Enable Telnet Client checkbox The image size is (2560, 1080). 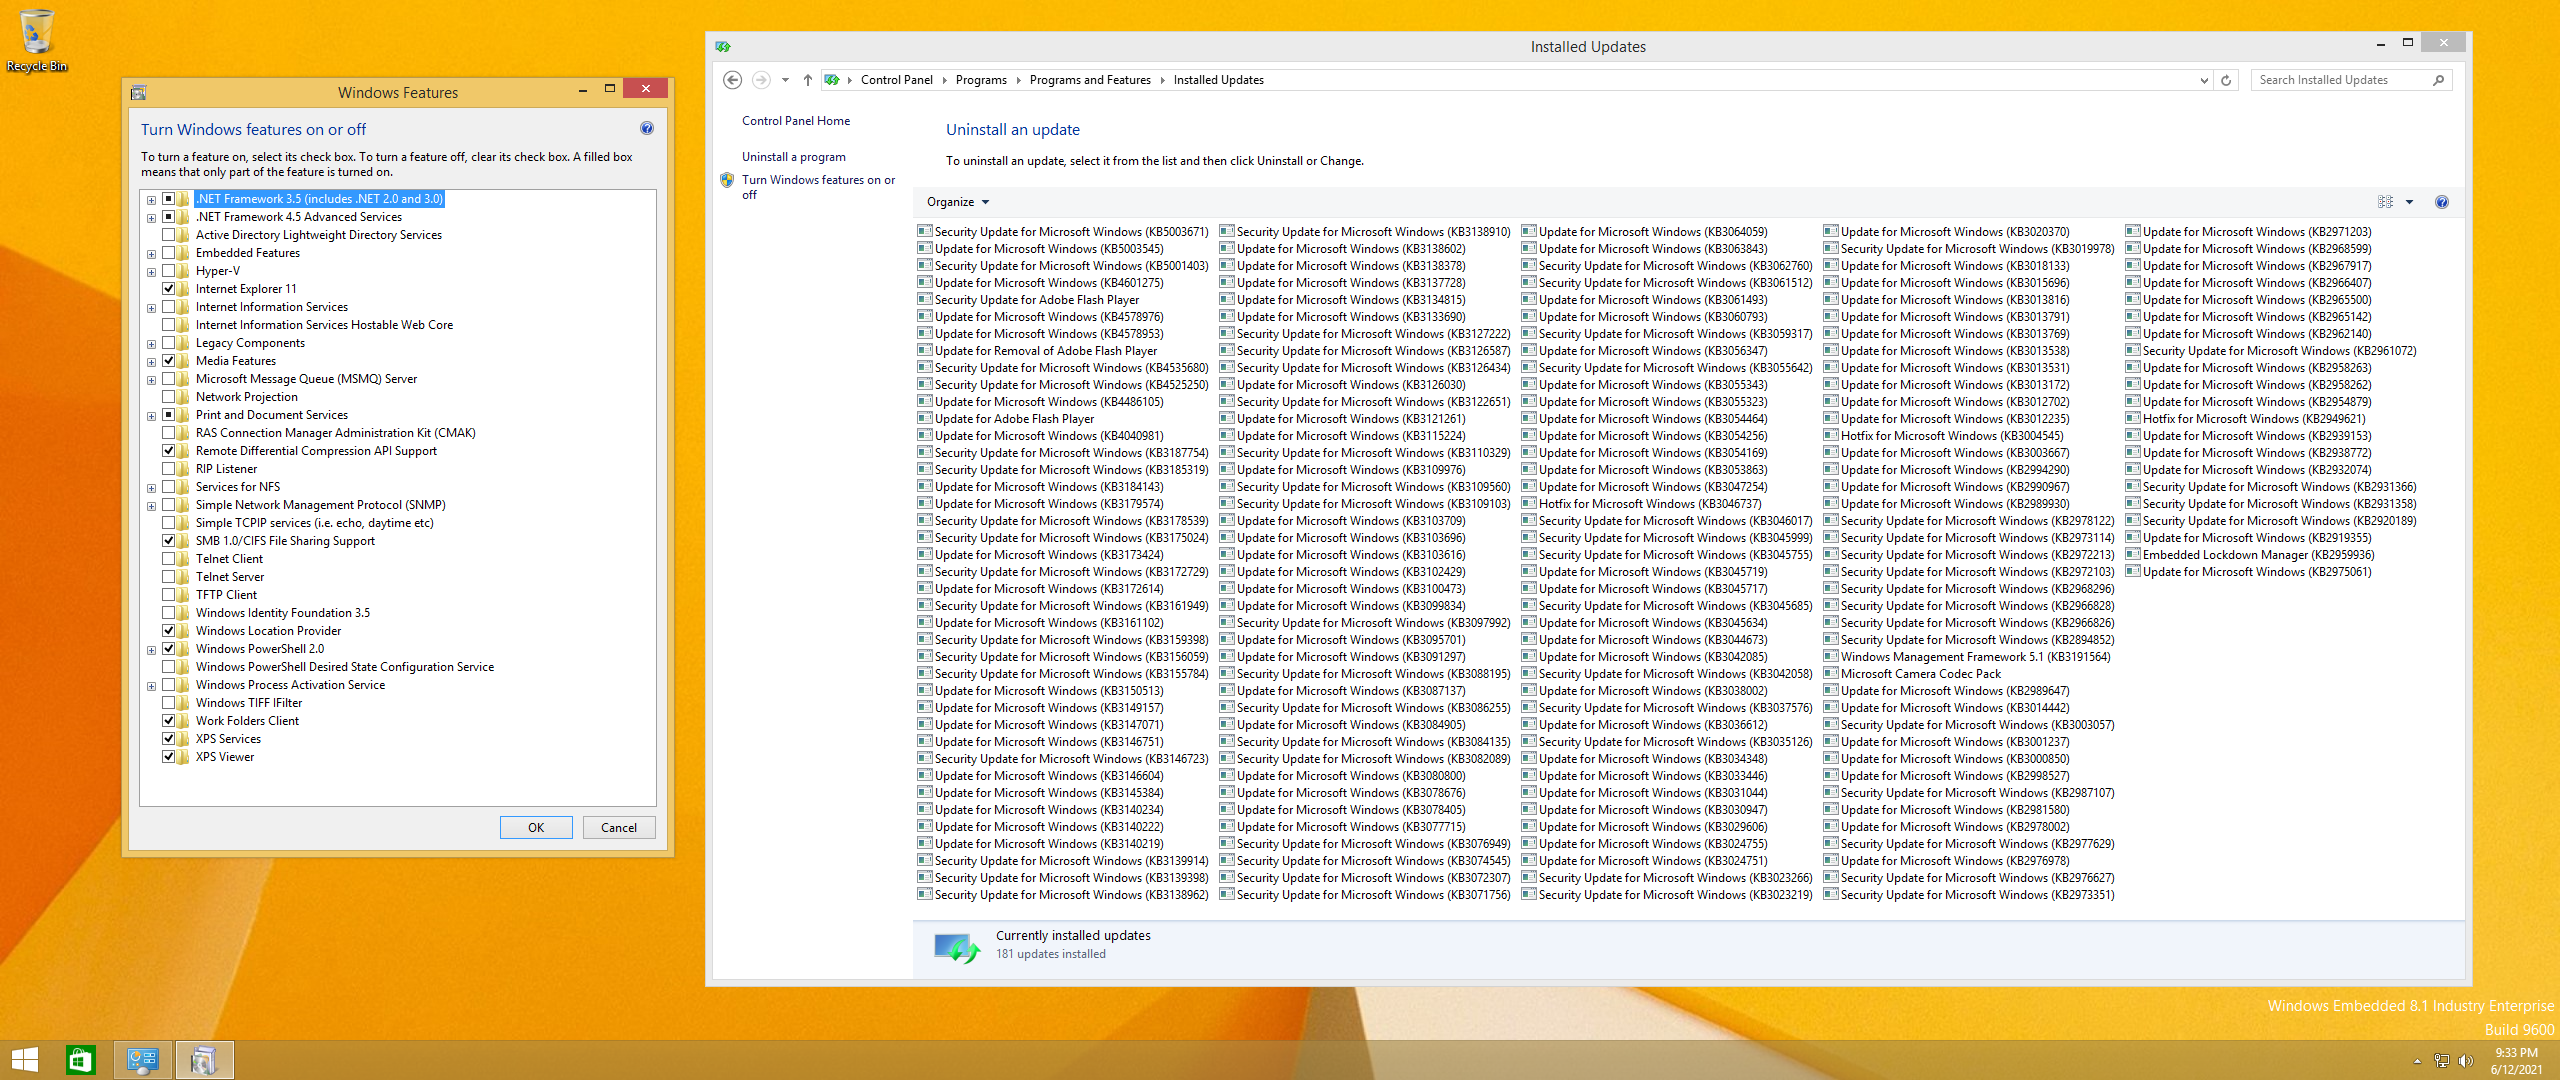click(169, 559)
